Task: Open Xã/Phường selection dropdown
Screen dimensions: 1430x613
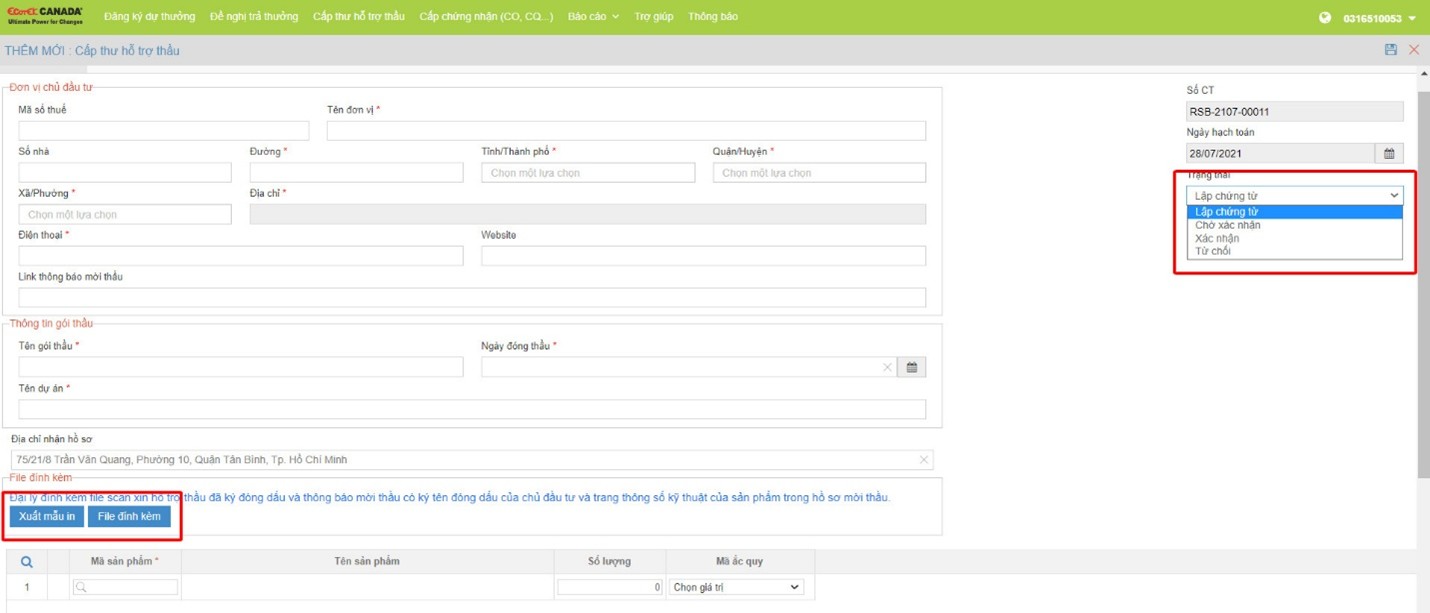Action: click(125, 214)
